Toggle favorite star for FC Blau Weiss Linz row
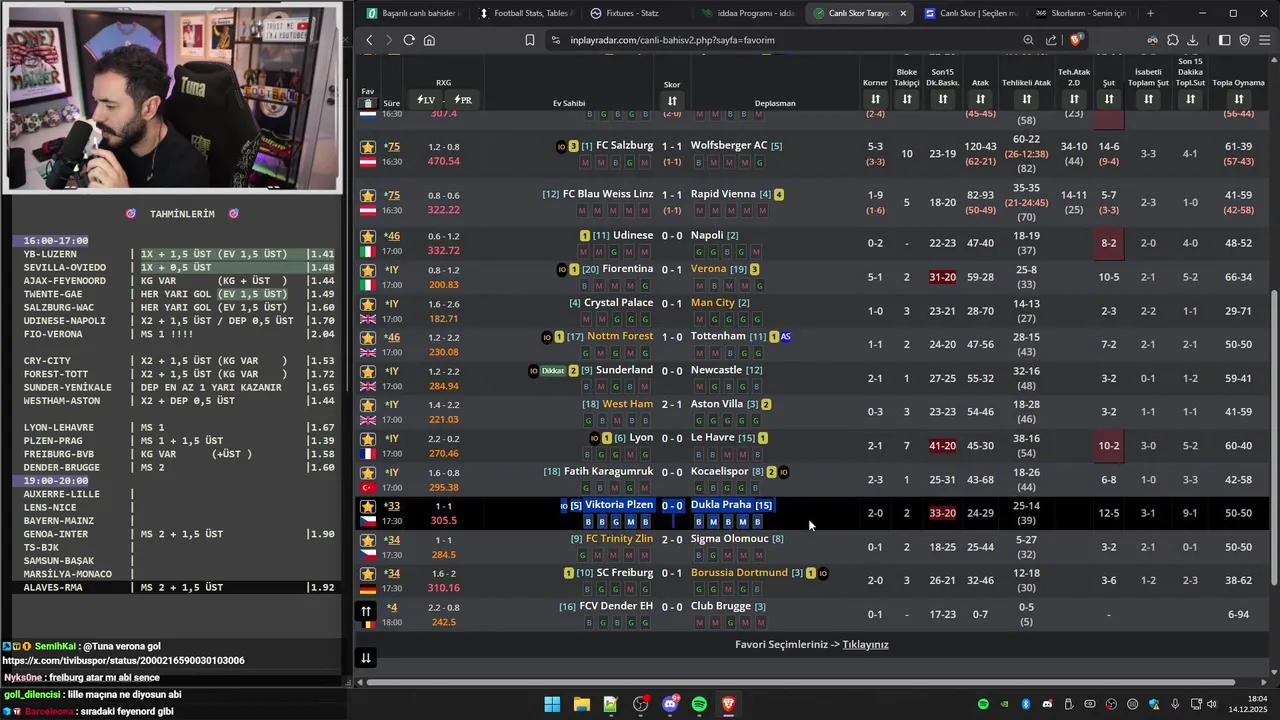Viewport: 1280px width, 720px height. click(x=368, y=196)
